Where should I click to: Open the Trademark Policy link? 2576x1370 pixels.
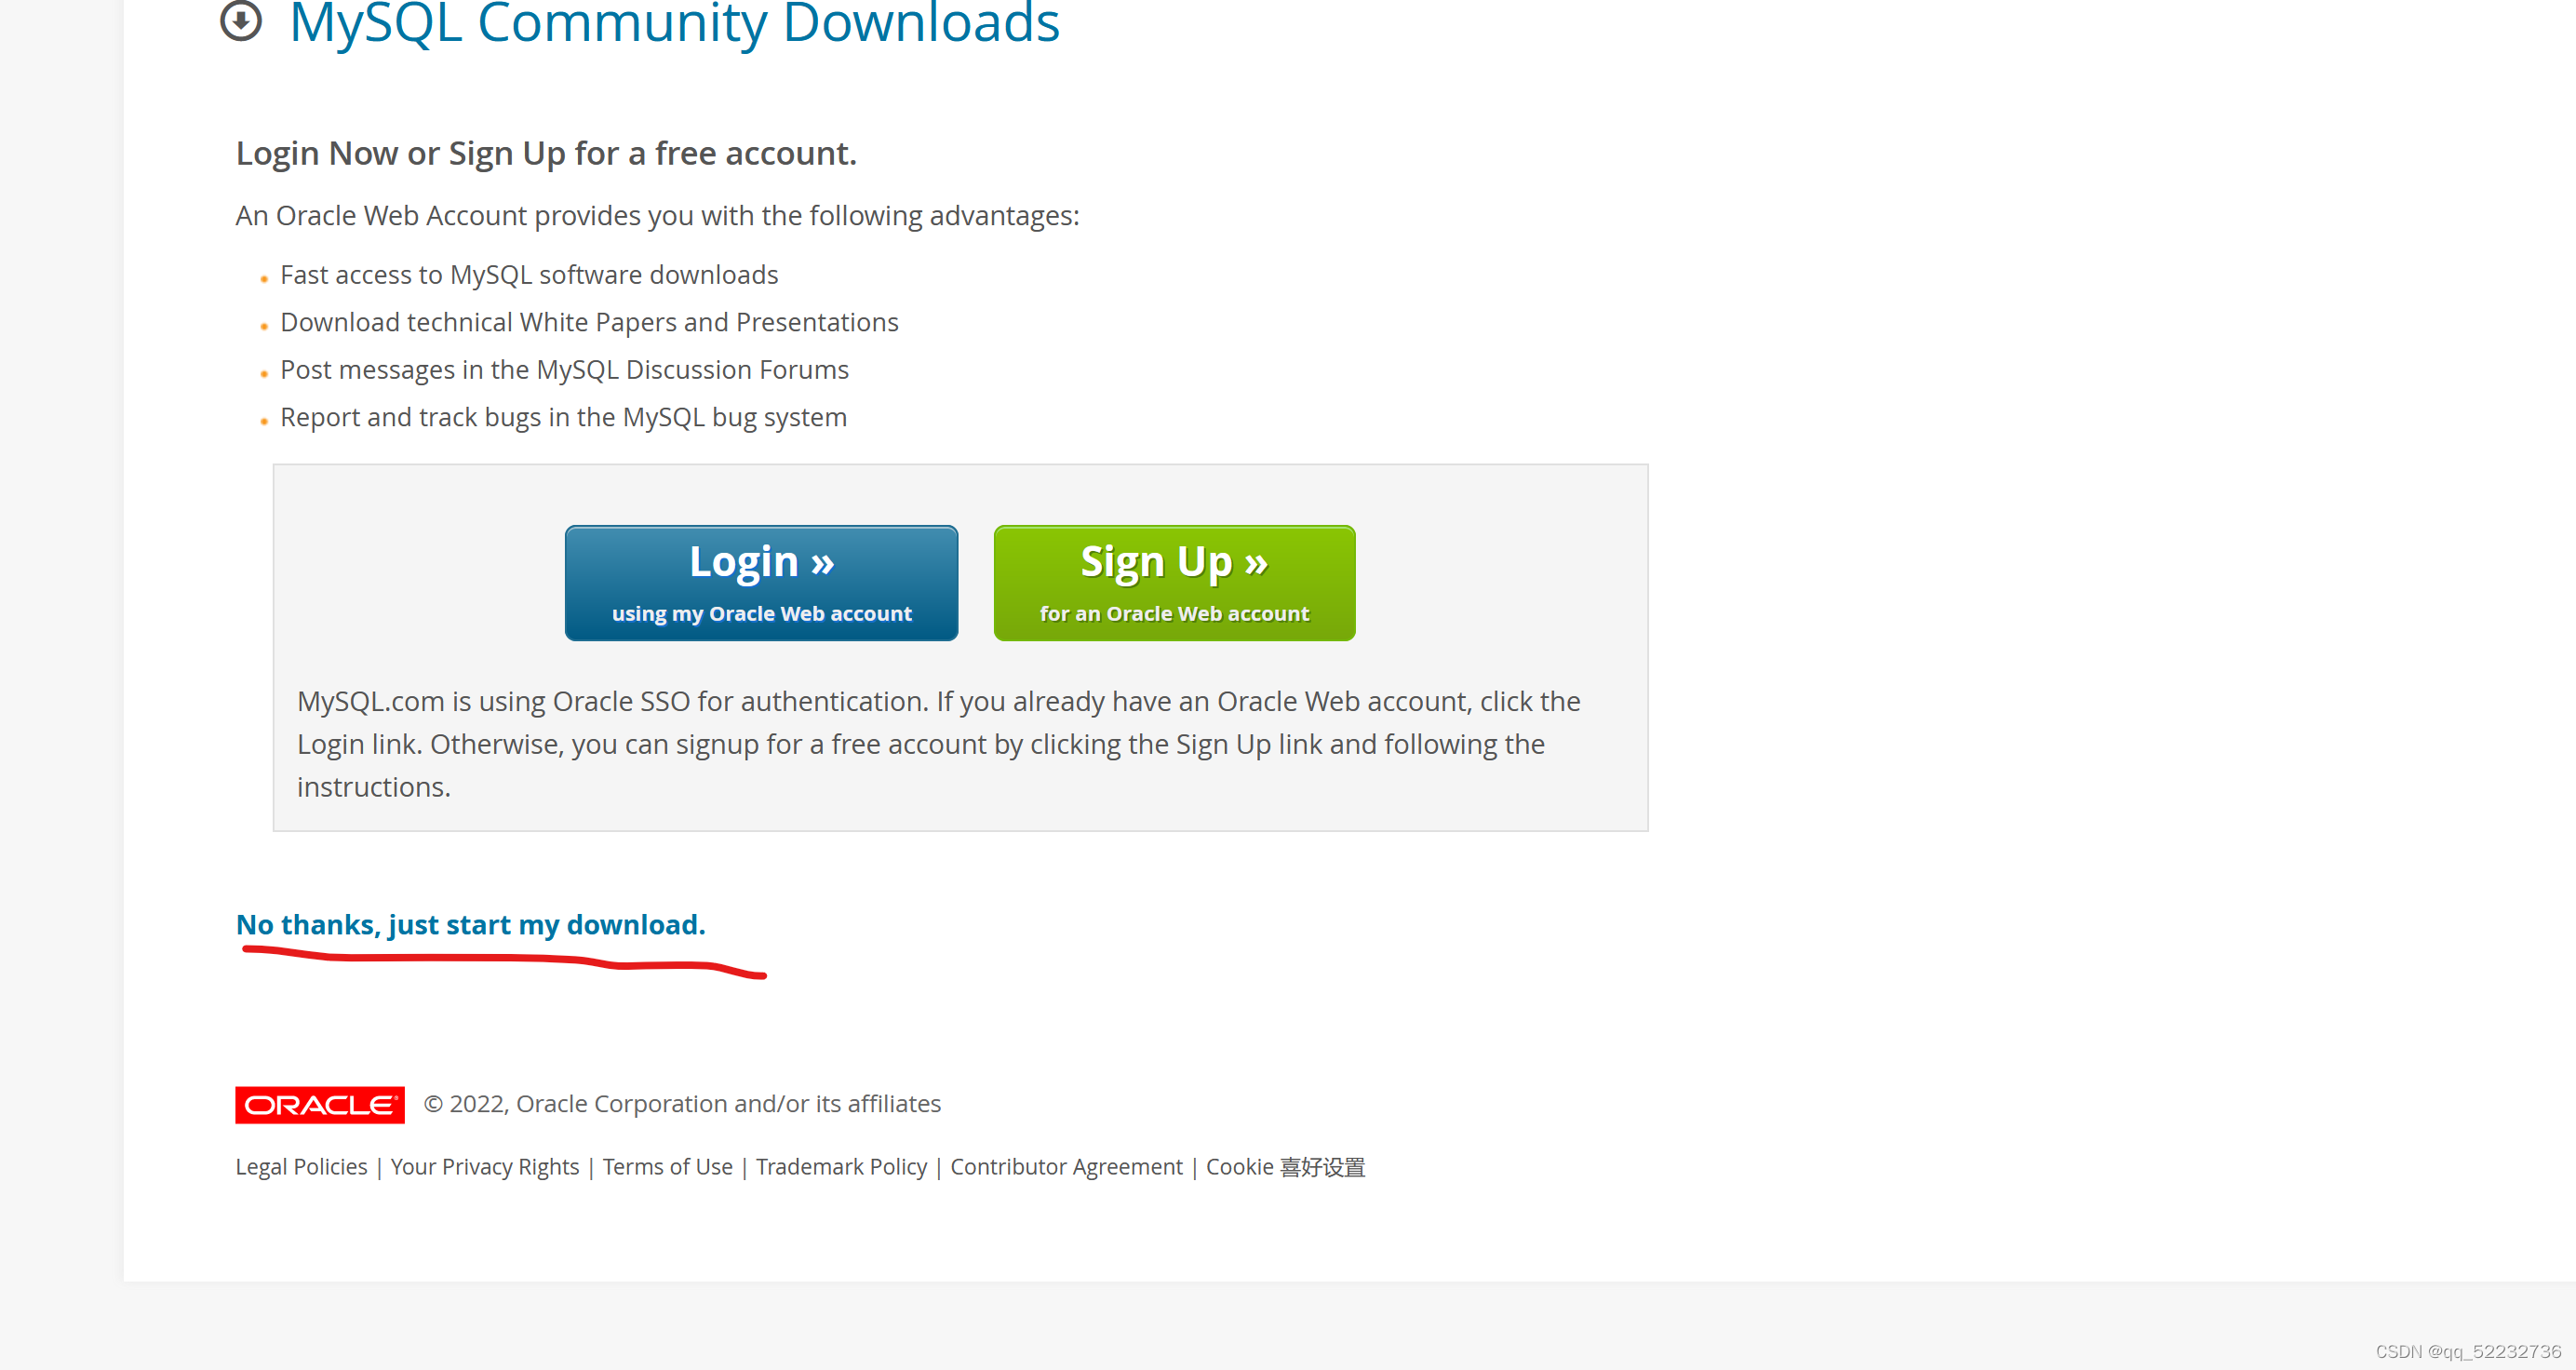point(841,1167)
